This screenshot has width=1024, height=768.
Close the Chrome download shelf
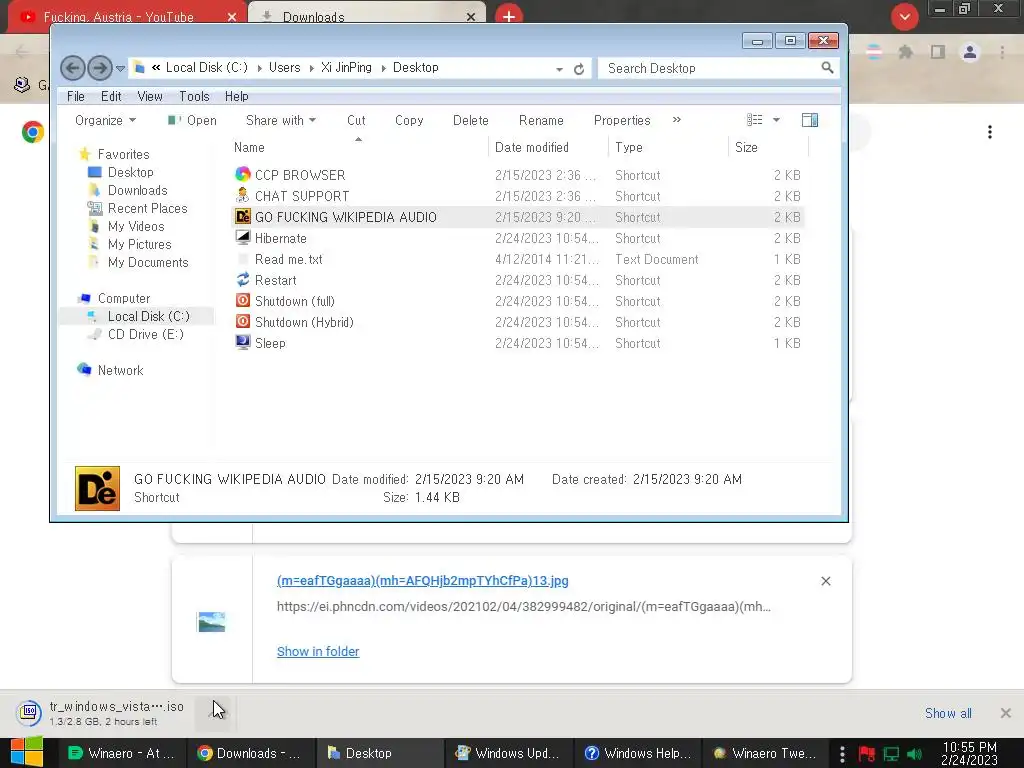pos(1006,713)
